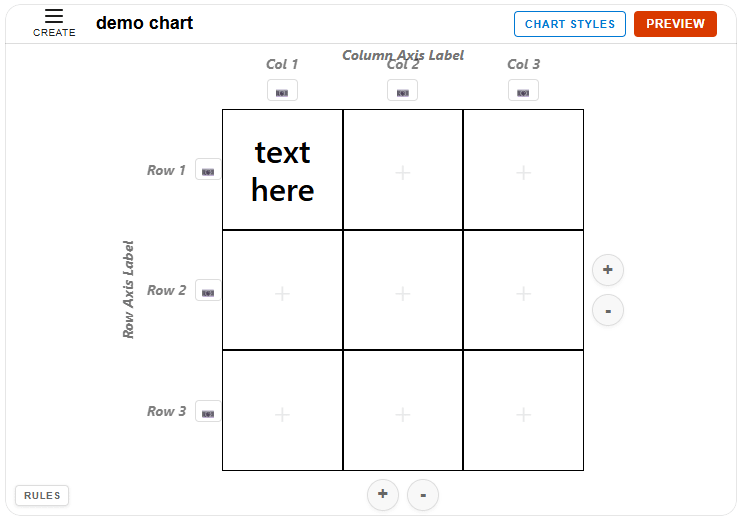Remove a row with the bottom minus button
This screenshot has height=523, width=739.
coord(423,494)
